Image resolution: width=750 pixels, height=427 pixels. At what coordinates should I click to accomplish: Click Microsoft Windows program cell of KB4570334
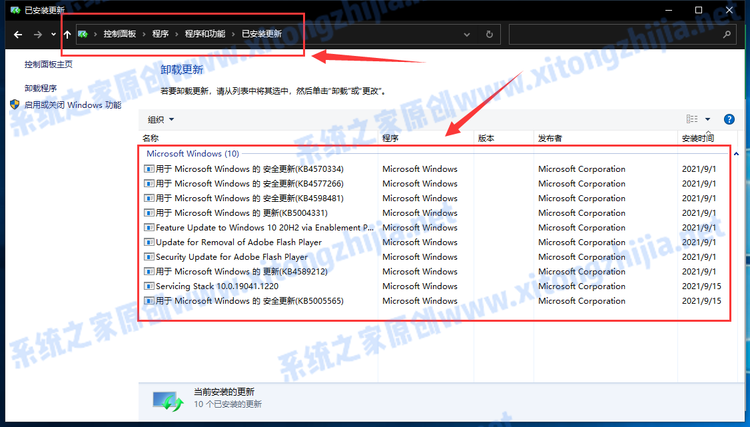pyautogui.click(x=419, y=169)
